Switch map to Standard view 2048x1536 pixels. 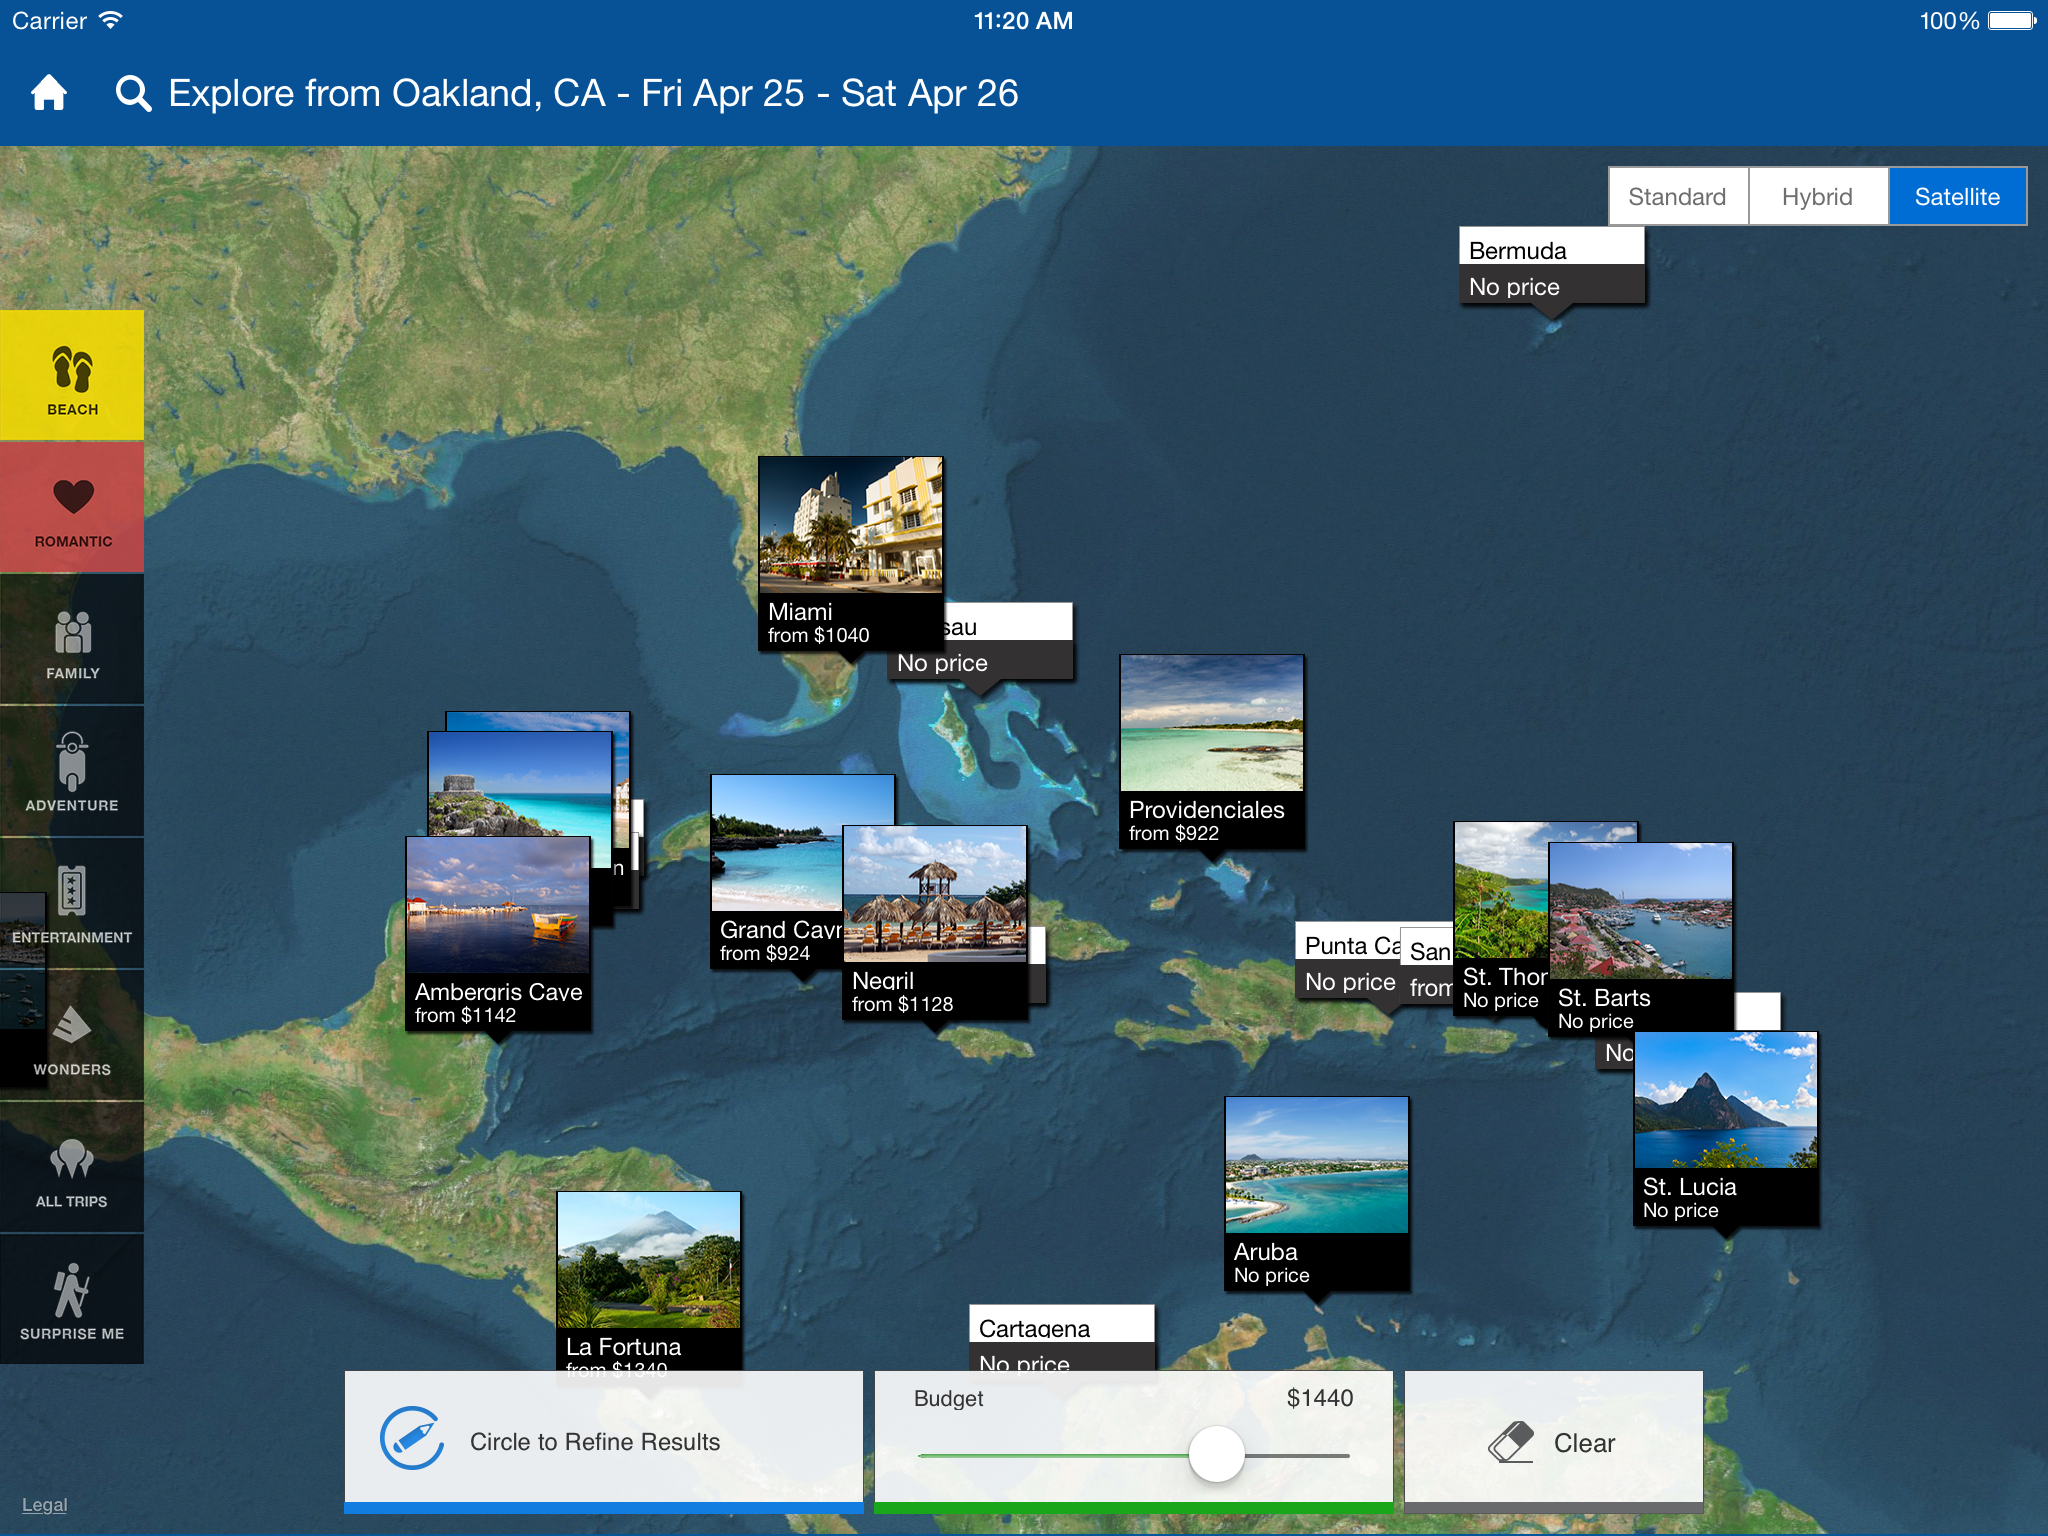click(1677, 197)
